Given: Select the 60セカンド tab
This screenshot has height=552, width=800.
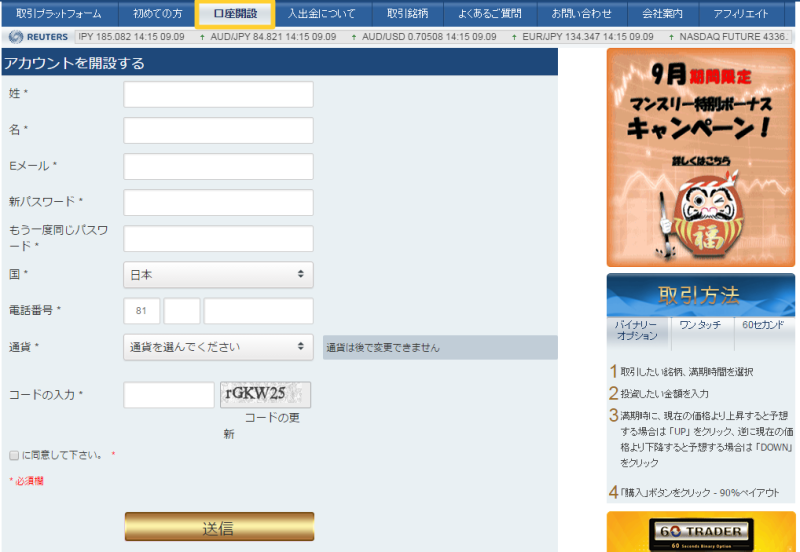Looking at the screenshot, I should click(x=762, y=326).
